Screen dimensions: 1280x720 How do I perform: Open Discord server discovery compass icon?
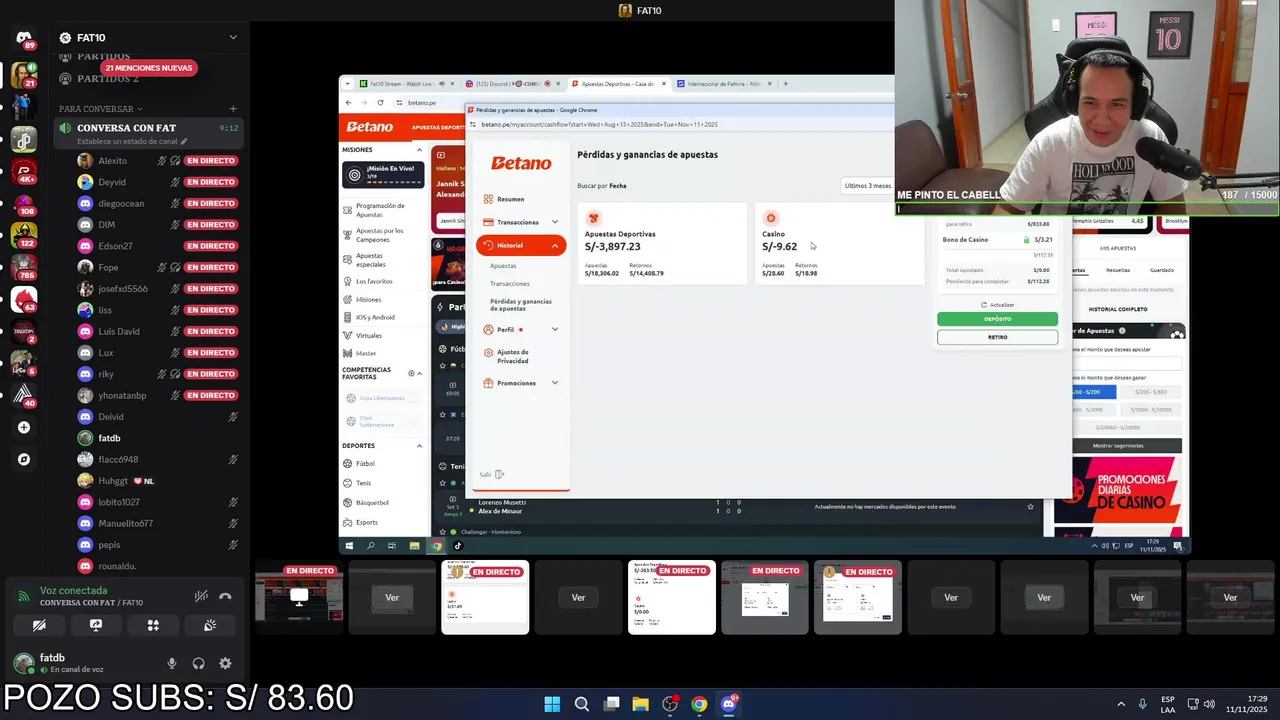(24, 459)
